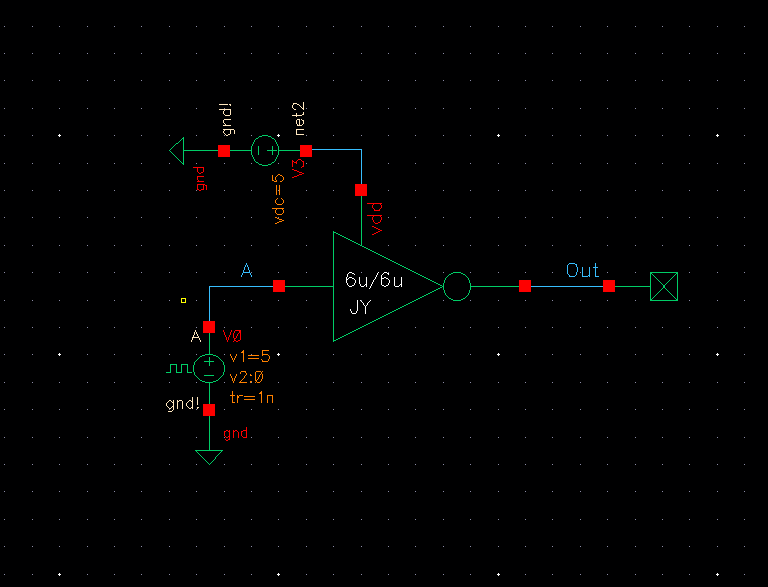Click the gnd! label left of V0's bottom pin

point(183,404)
